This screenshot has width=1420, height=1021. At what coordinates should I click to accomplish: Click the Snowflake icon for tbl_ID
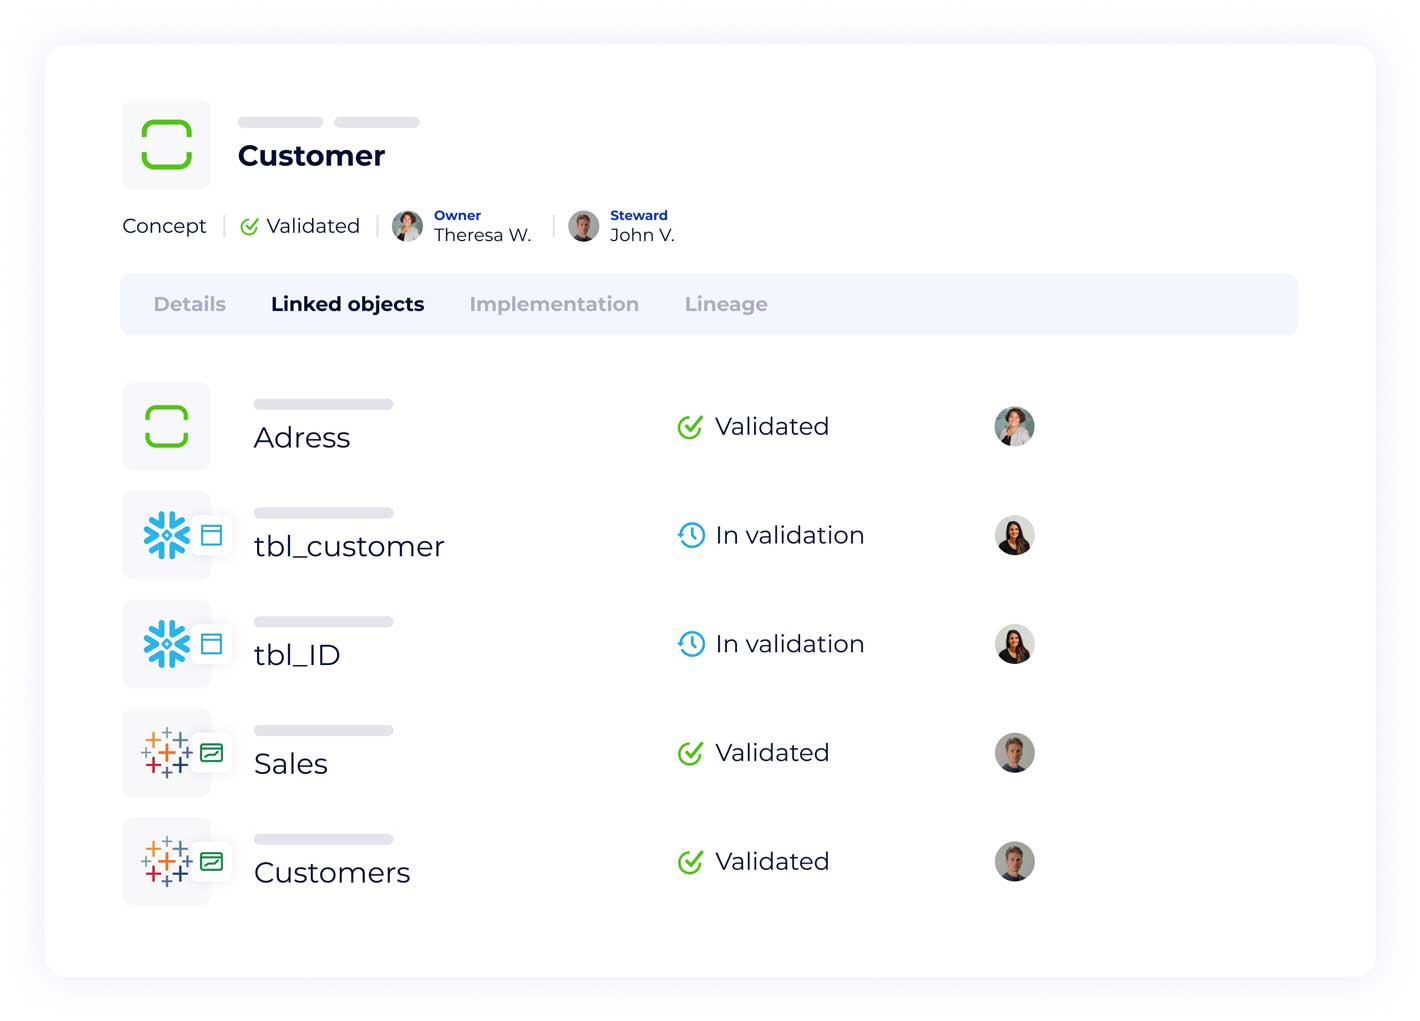(x=166, y=644)
